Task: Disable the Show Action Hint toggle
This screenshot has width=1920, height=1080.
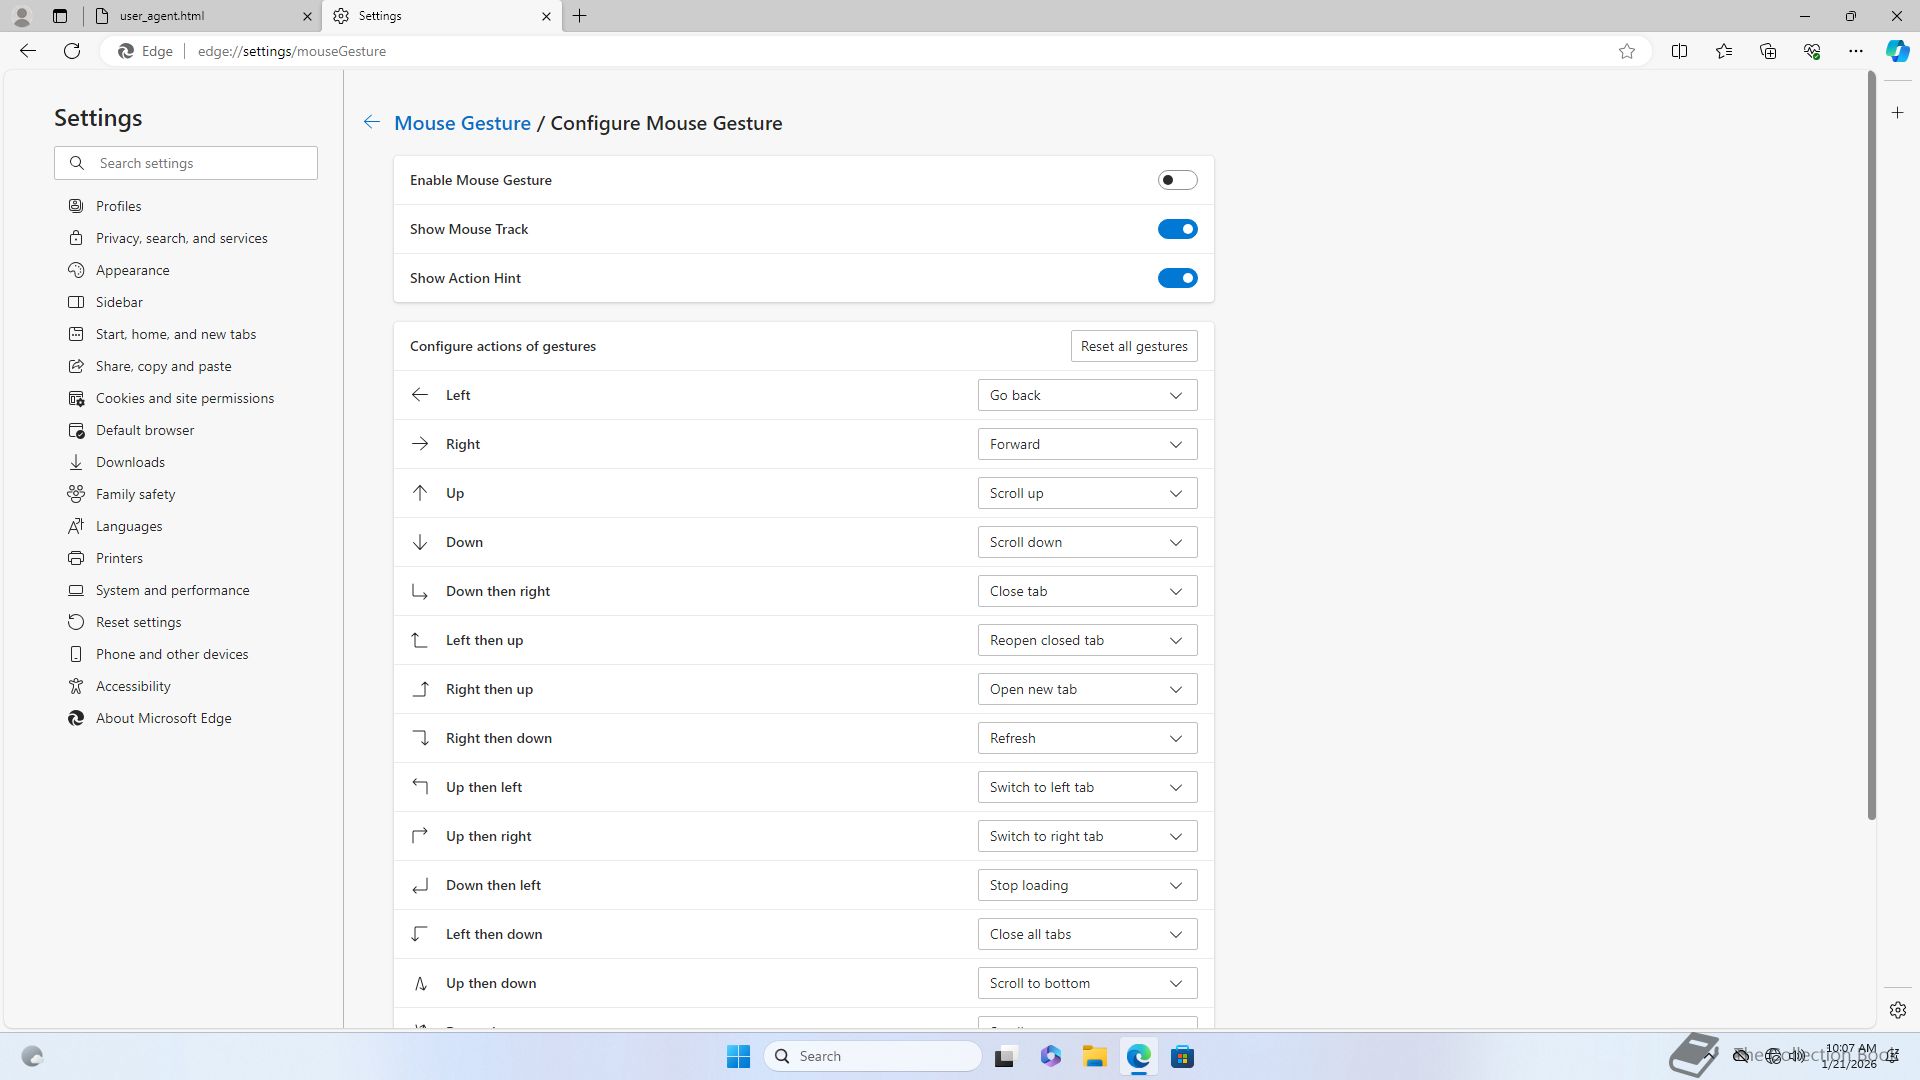Action: point(1177,278)
